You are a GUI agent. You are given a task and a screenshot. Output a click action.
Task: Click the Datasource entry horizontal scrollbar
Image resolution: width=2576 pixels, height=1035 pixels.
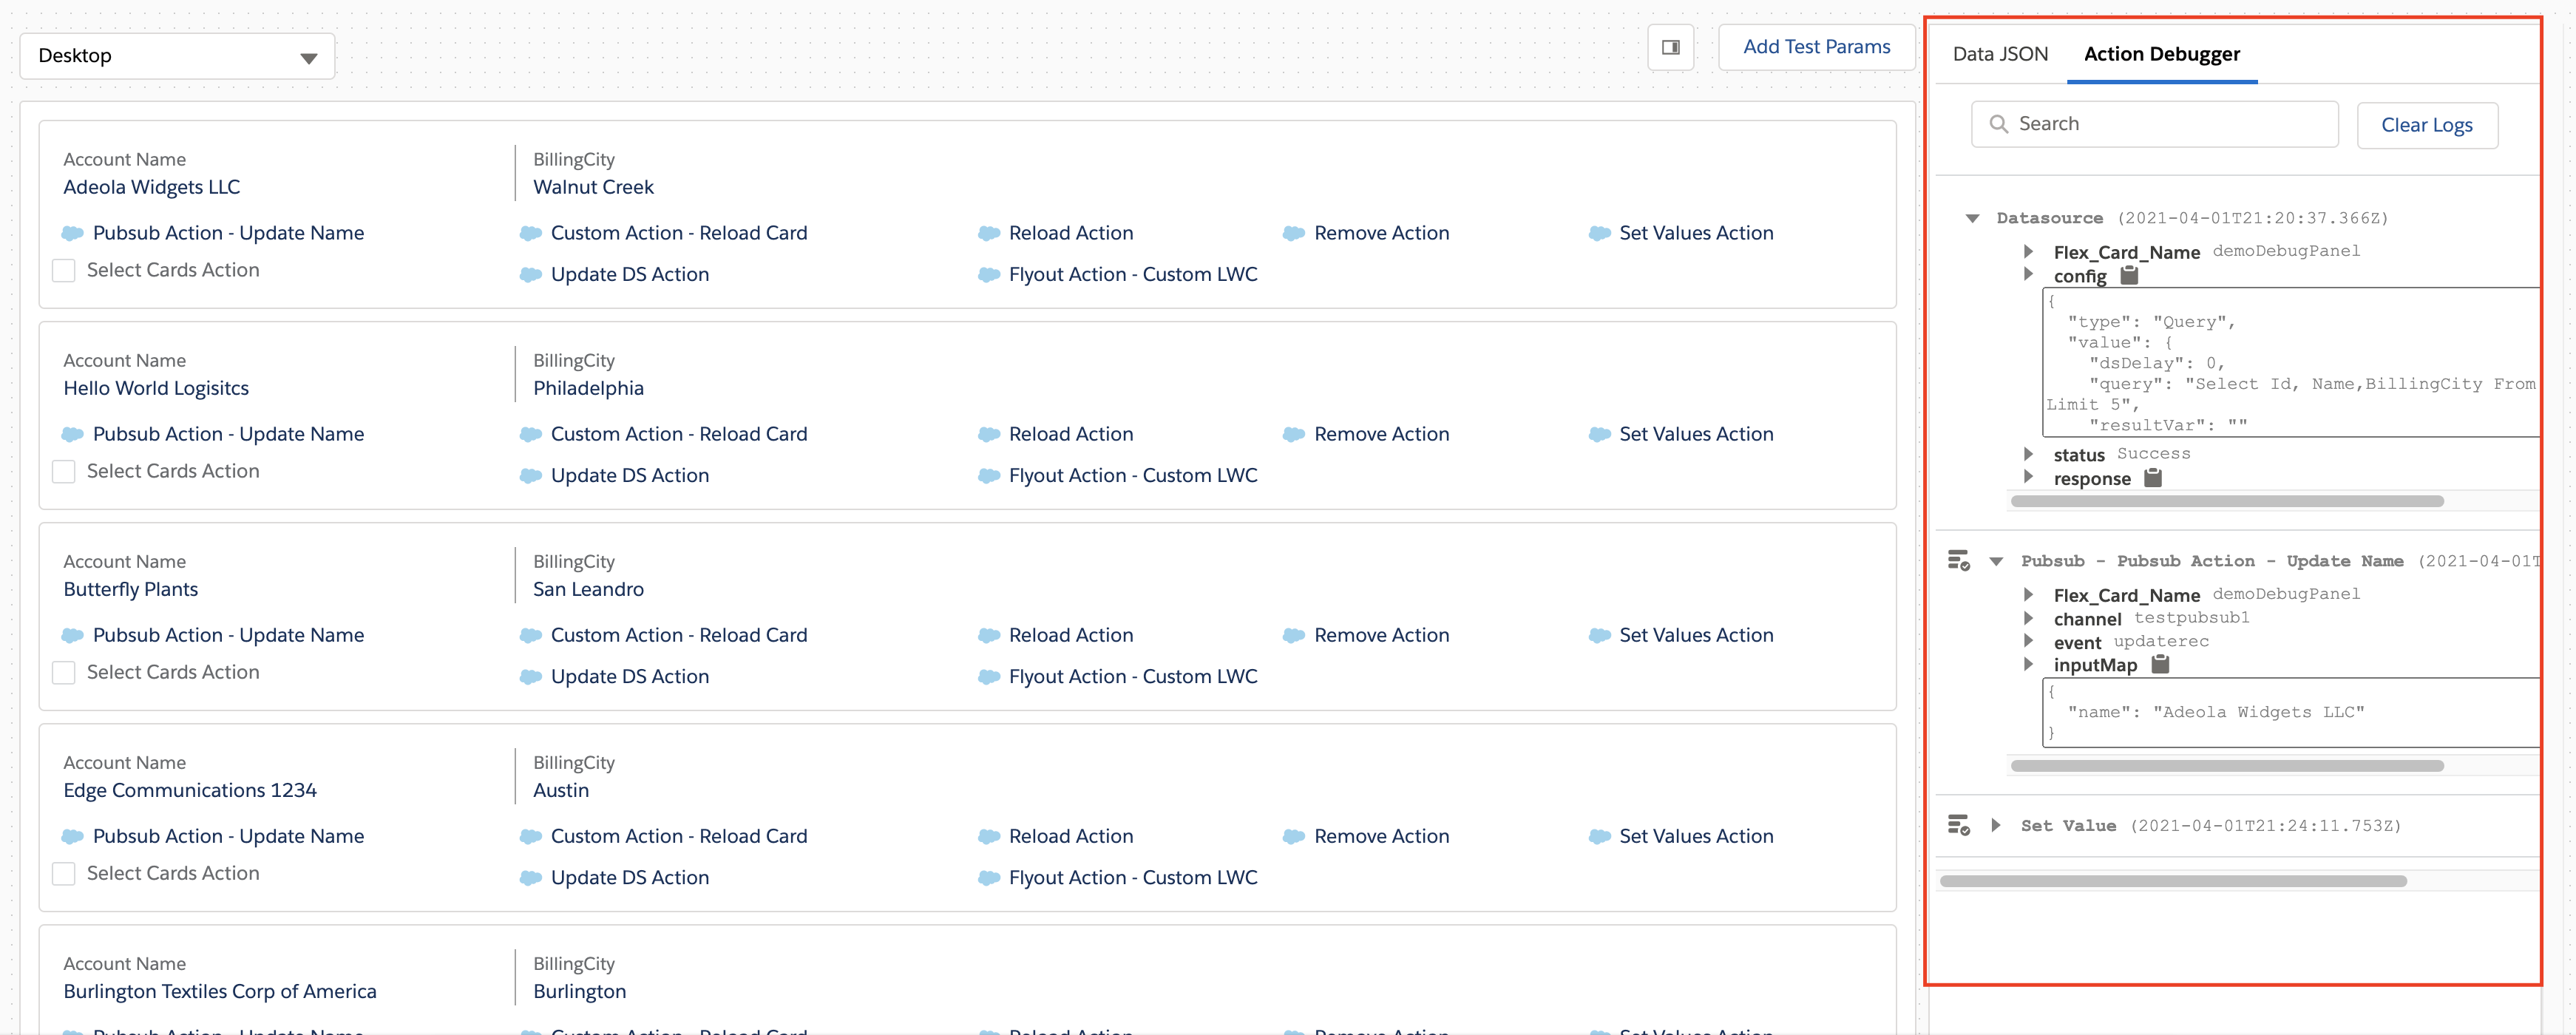coord(2227,501)
